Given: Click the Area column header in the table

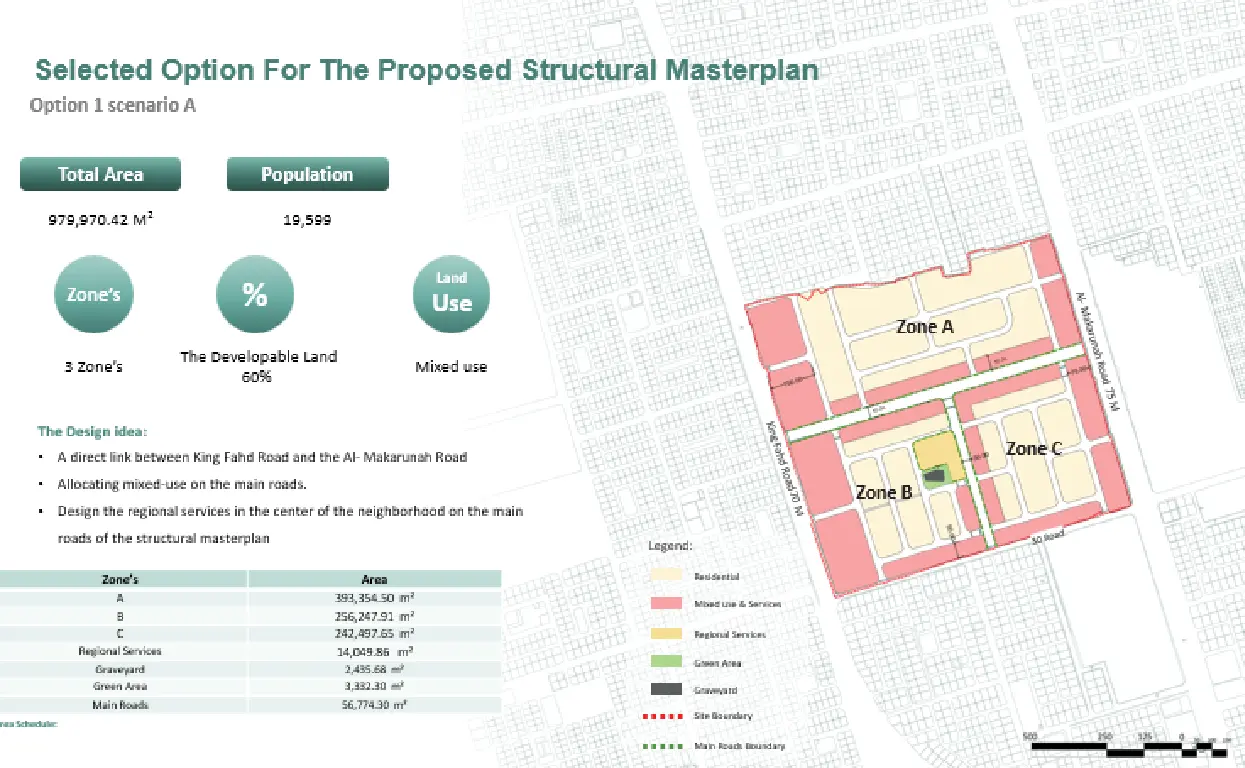Looking at the screenshot, I should coord(374,579).
